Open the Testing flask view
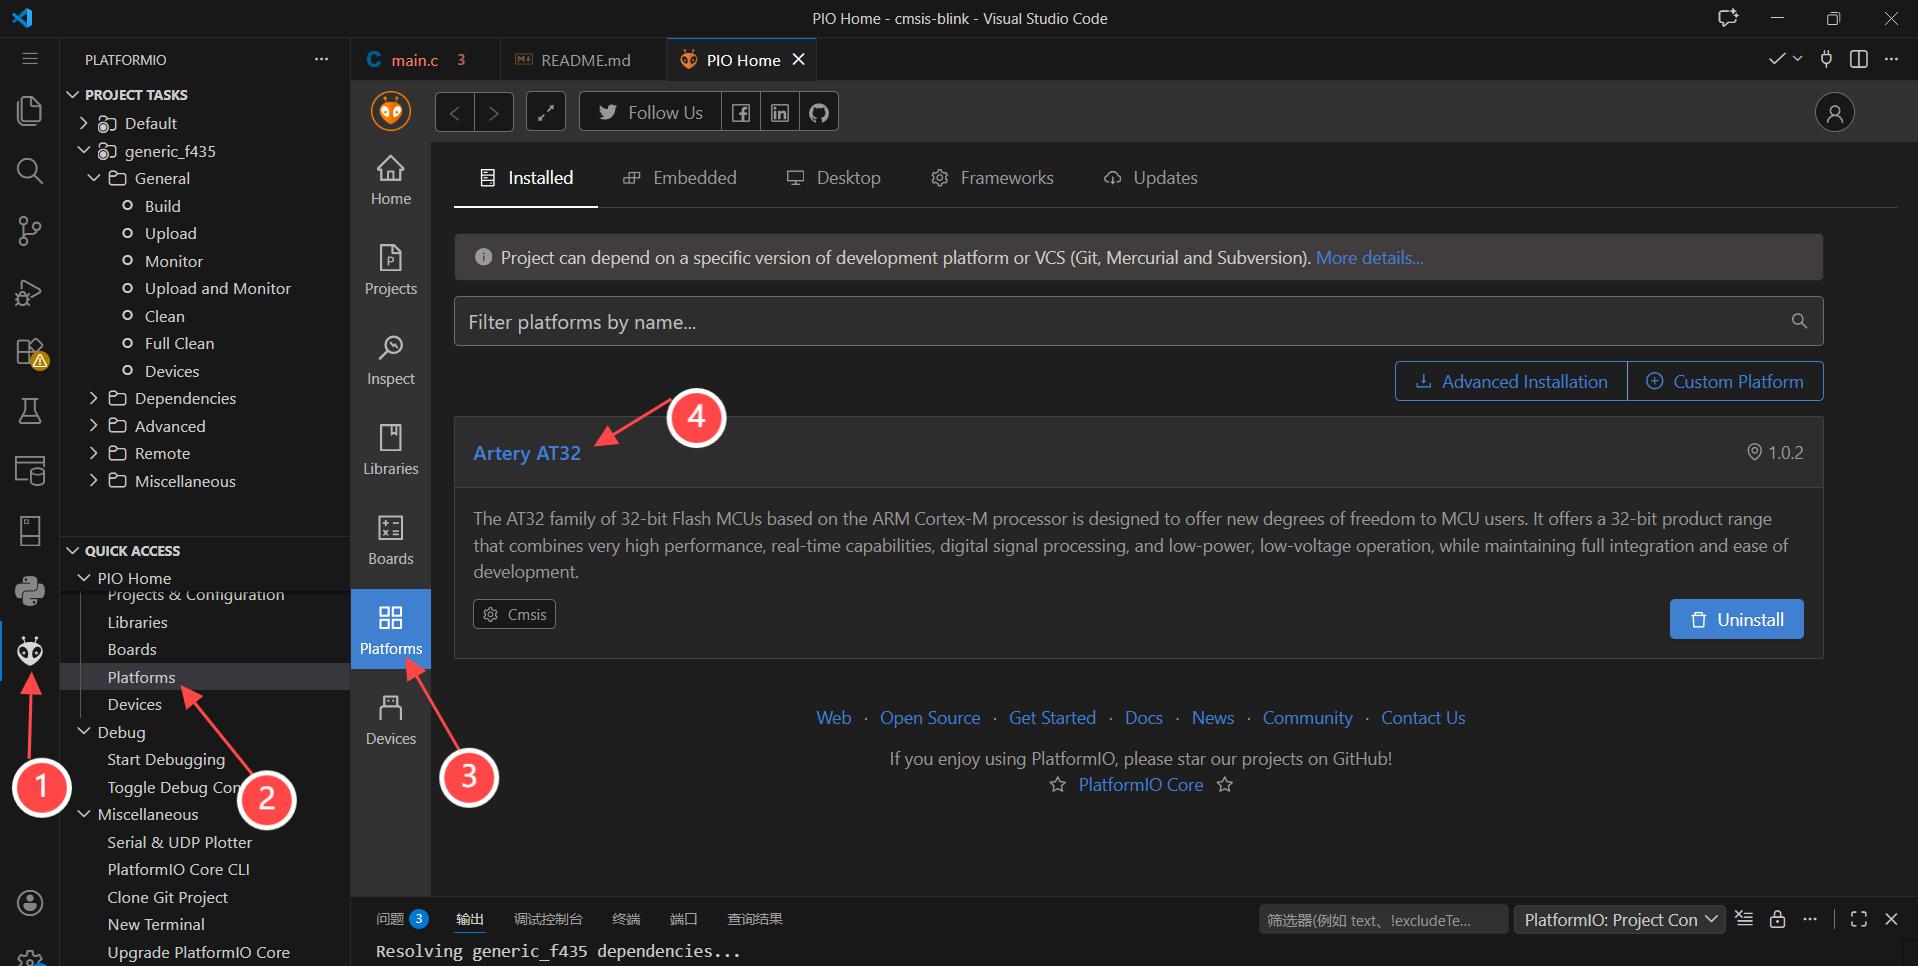Screen dimensions: 1918x966 click(30, 411)
